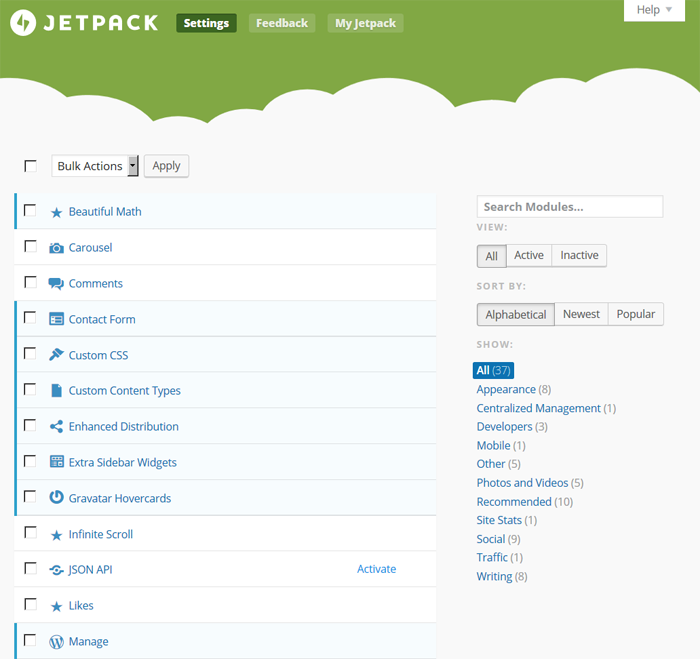Sort modules by Popular
The height and width of the screenshot is (659, 700).
[x=636, y=314]
